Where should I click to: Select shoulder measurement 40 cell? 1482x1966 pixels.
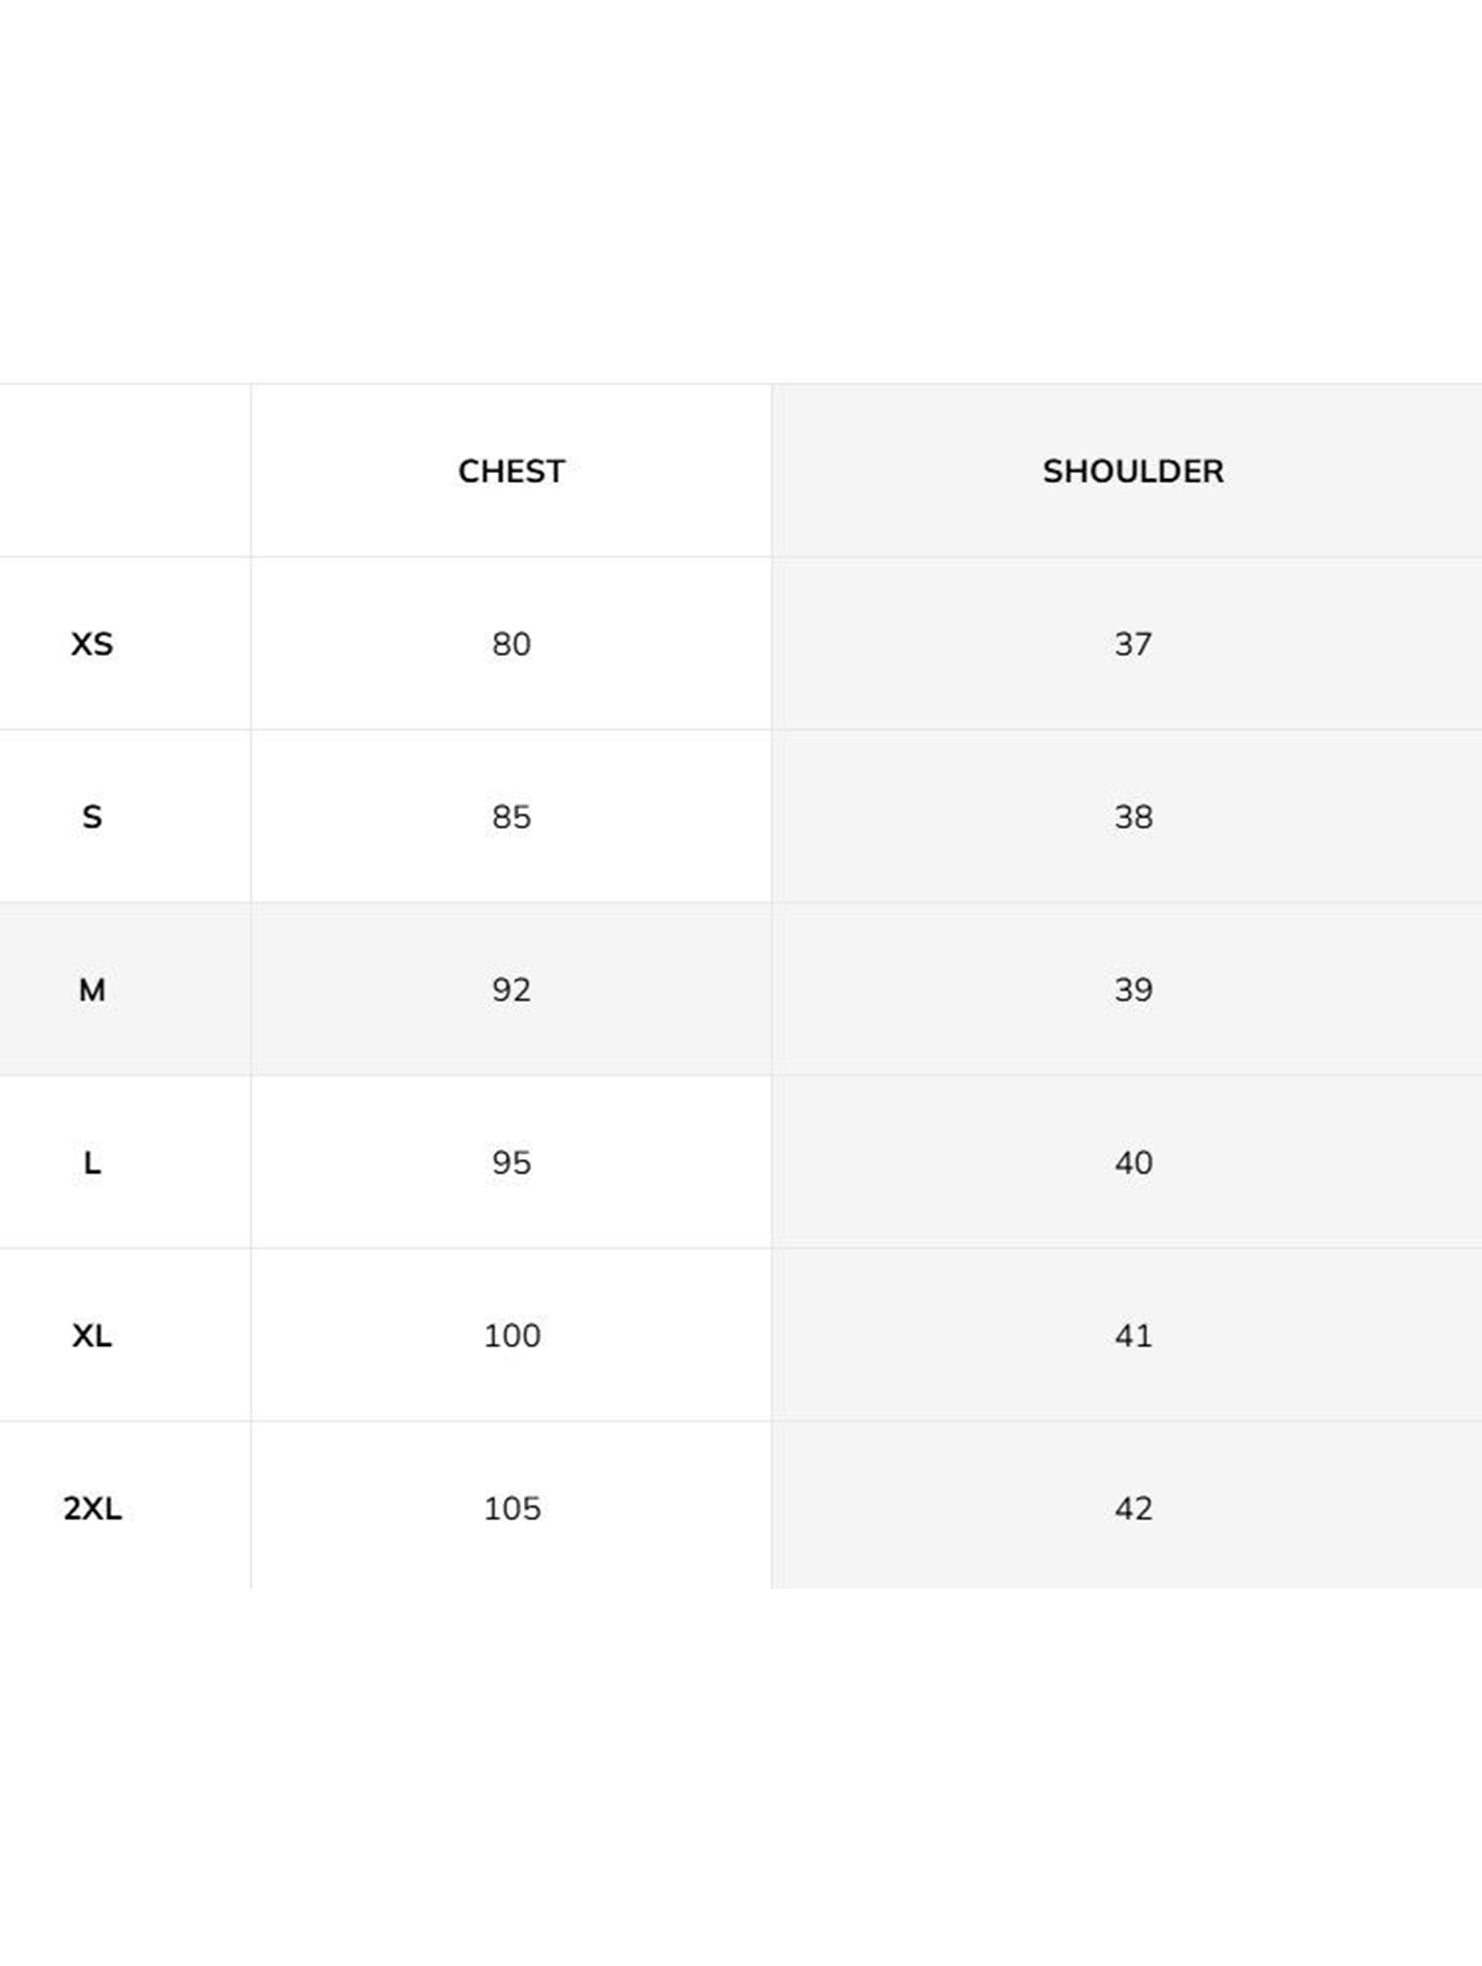1133,1163
